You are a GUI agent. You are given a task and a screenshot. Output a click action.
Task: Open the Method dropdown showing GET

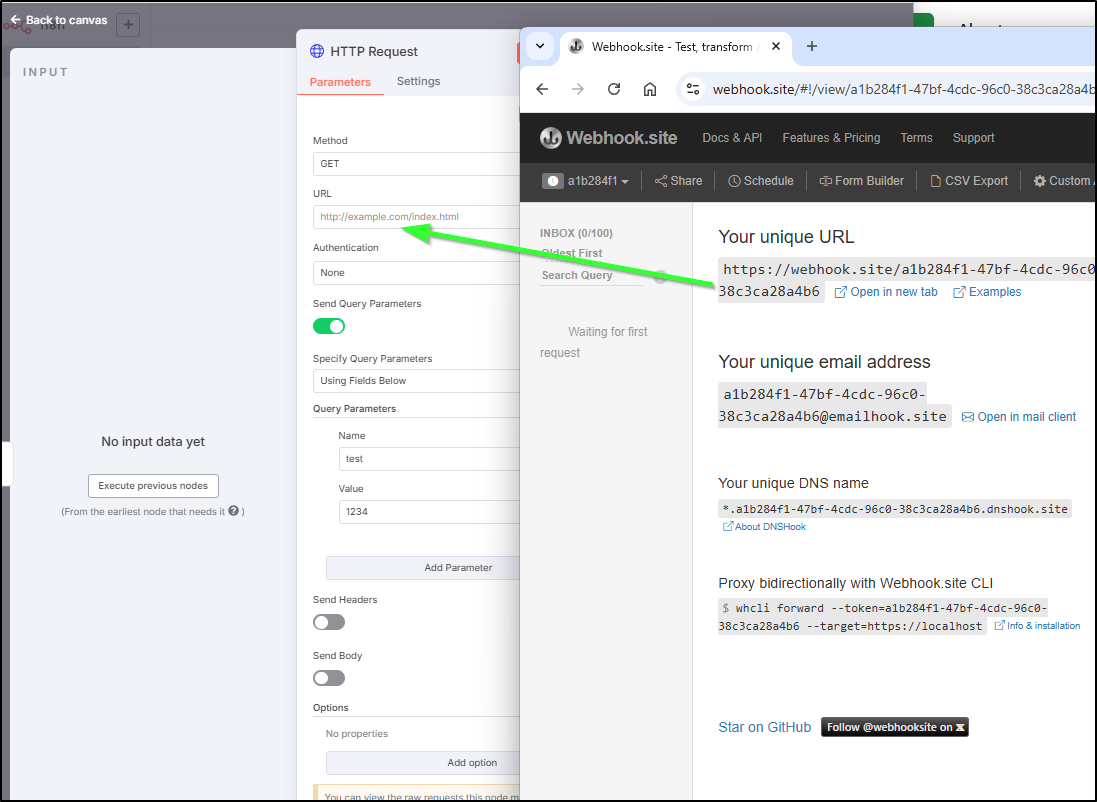[416, 164]
